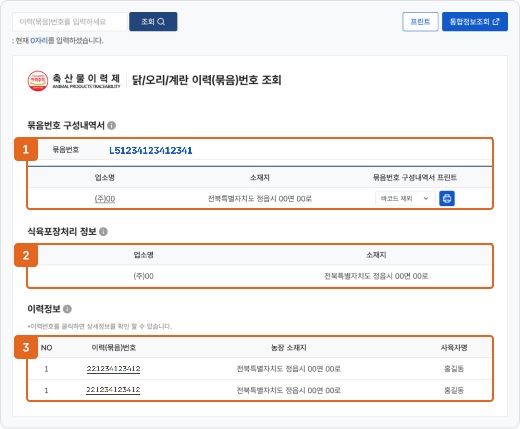Open the 바코드 제외 dropdown
The width and height of the screenshot is (520, 429).
pos(405,198)
